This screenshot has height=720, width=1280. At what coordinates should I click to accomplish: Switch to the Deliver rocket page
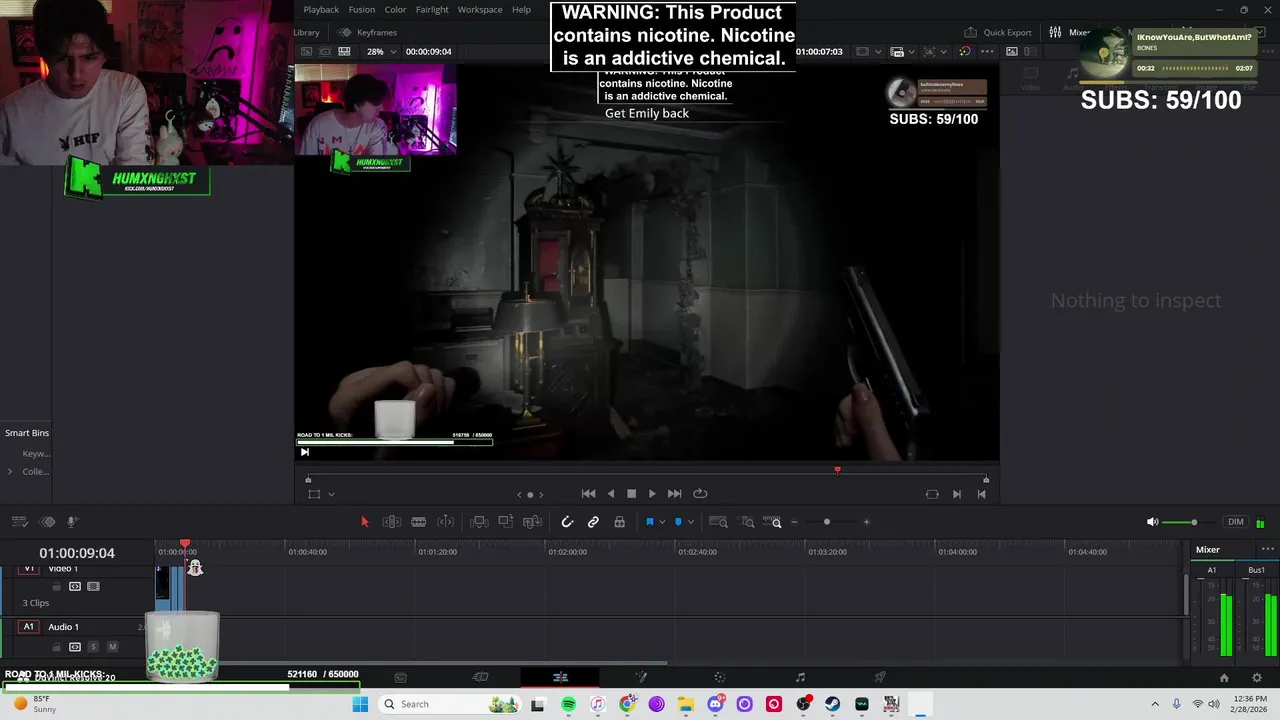(880, 677)
